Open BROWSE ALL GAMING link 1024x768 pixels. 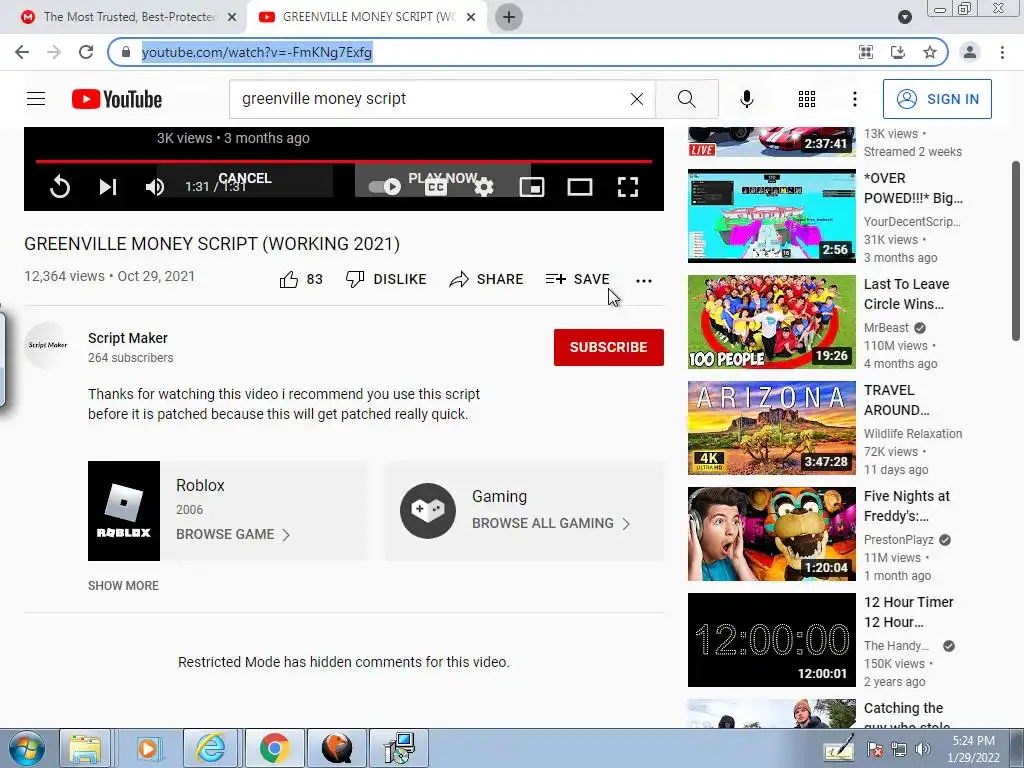click(x=551, y=524)
